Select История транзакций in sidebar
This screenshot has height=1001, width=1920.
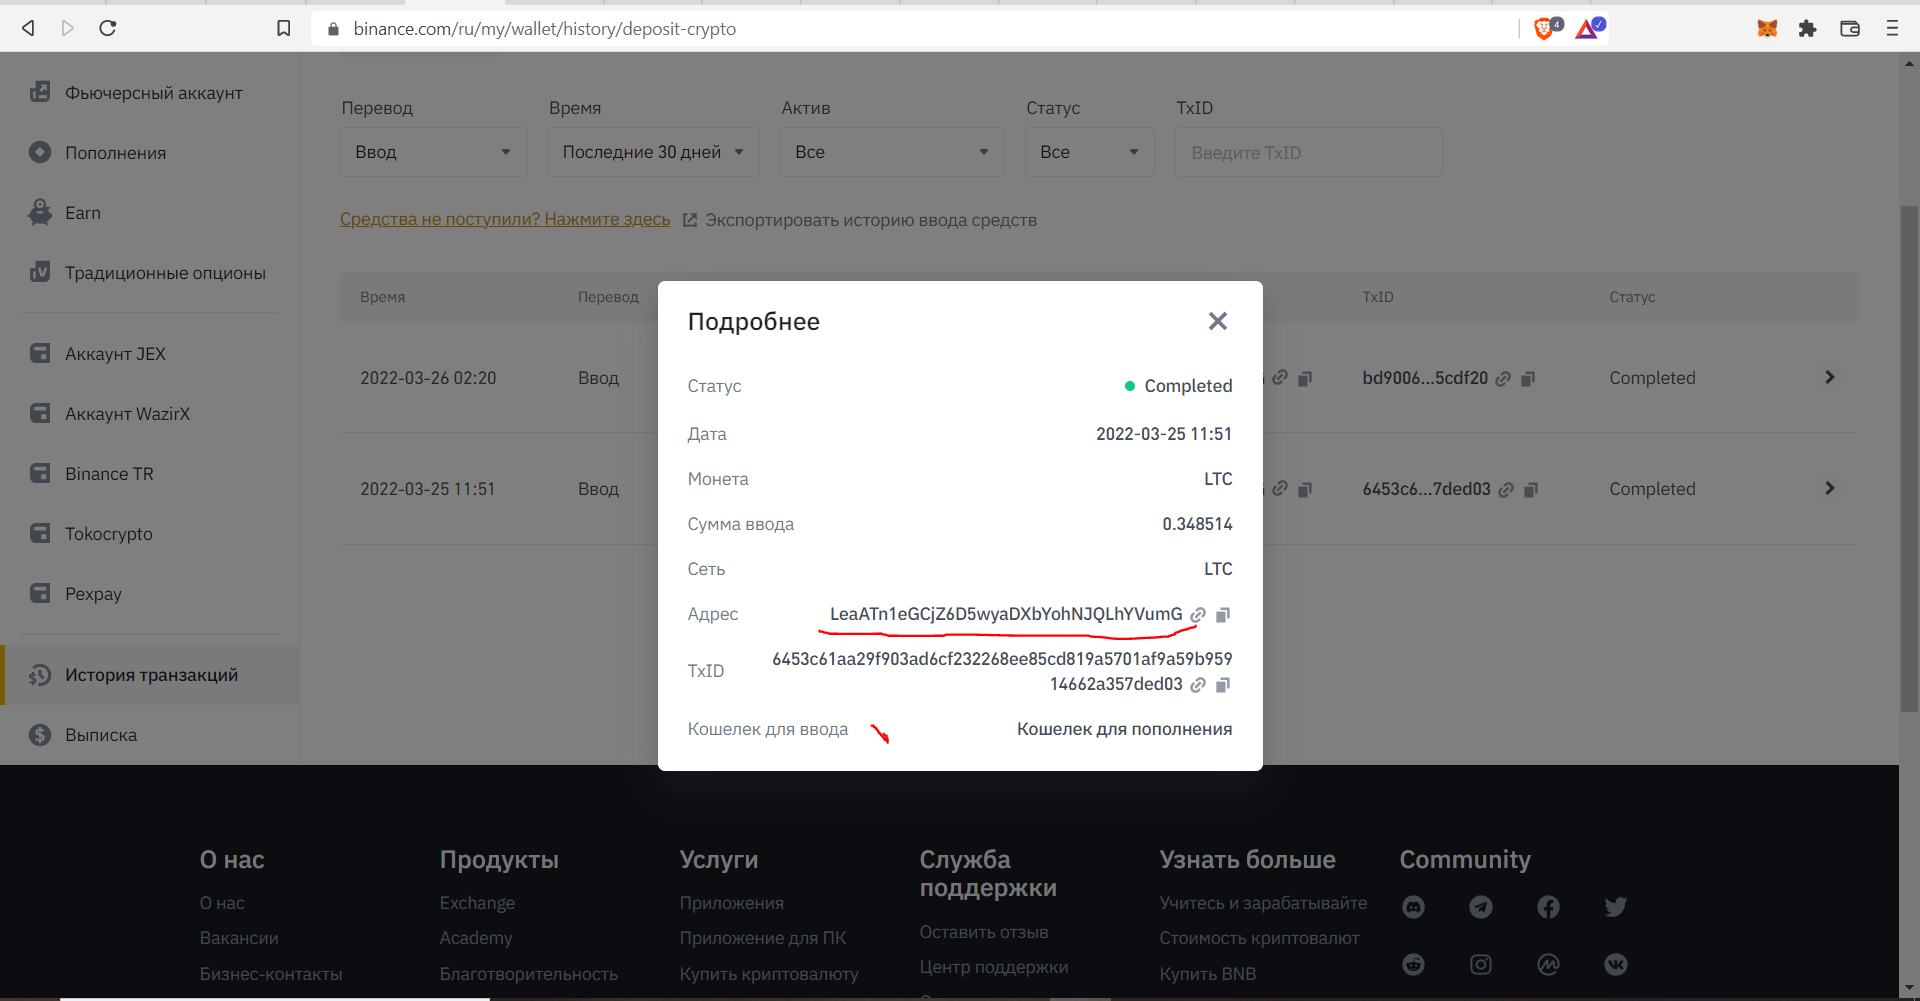coord(150,675)
